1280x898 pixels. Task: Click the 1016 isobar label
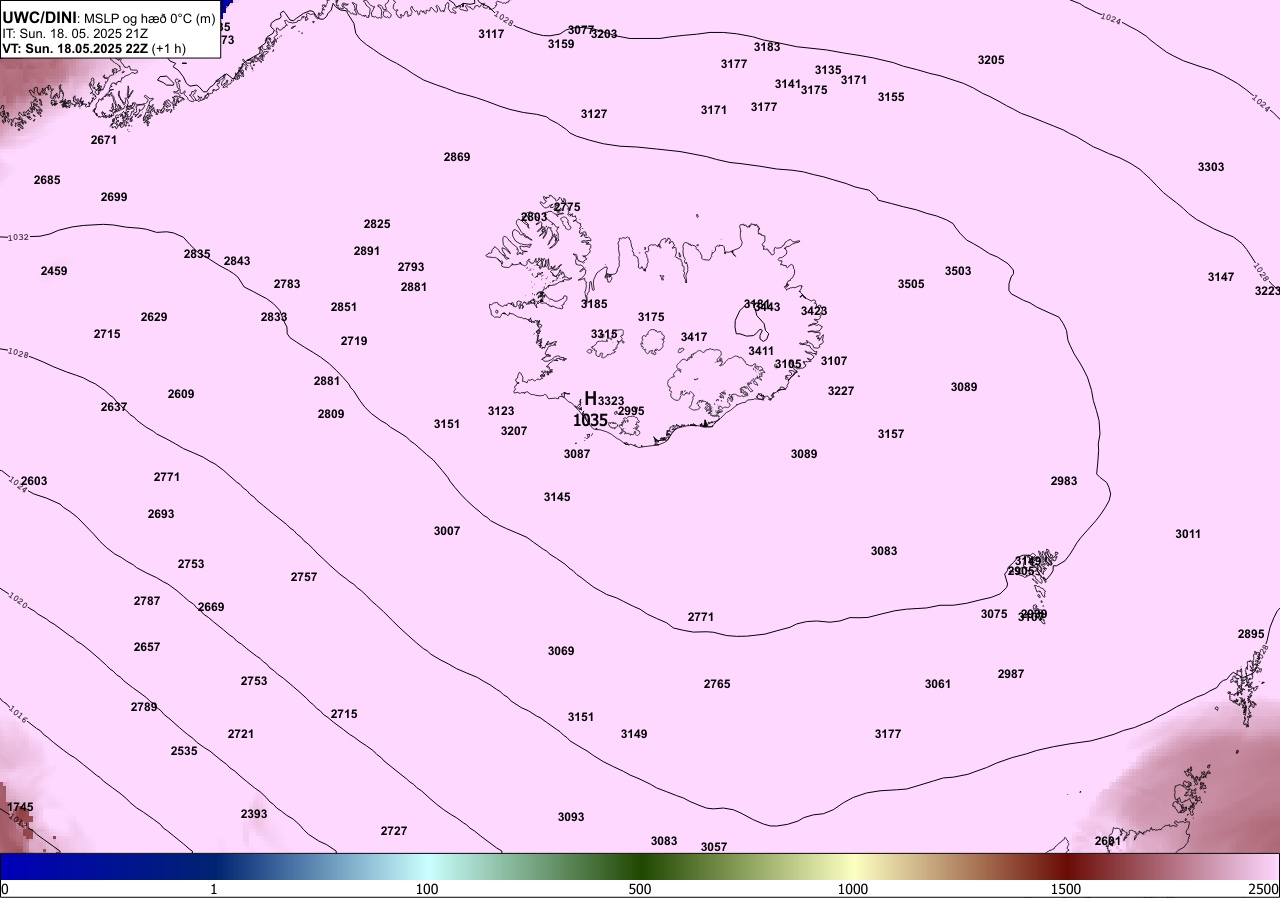(17, 714)
